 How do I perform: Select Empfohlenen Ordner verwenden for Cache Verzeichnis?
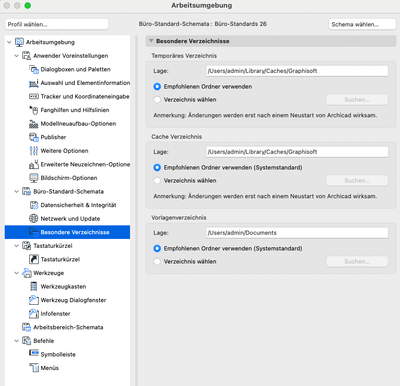click(x=157, y=168)
